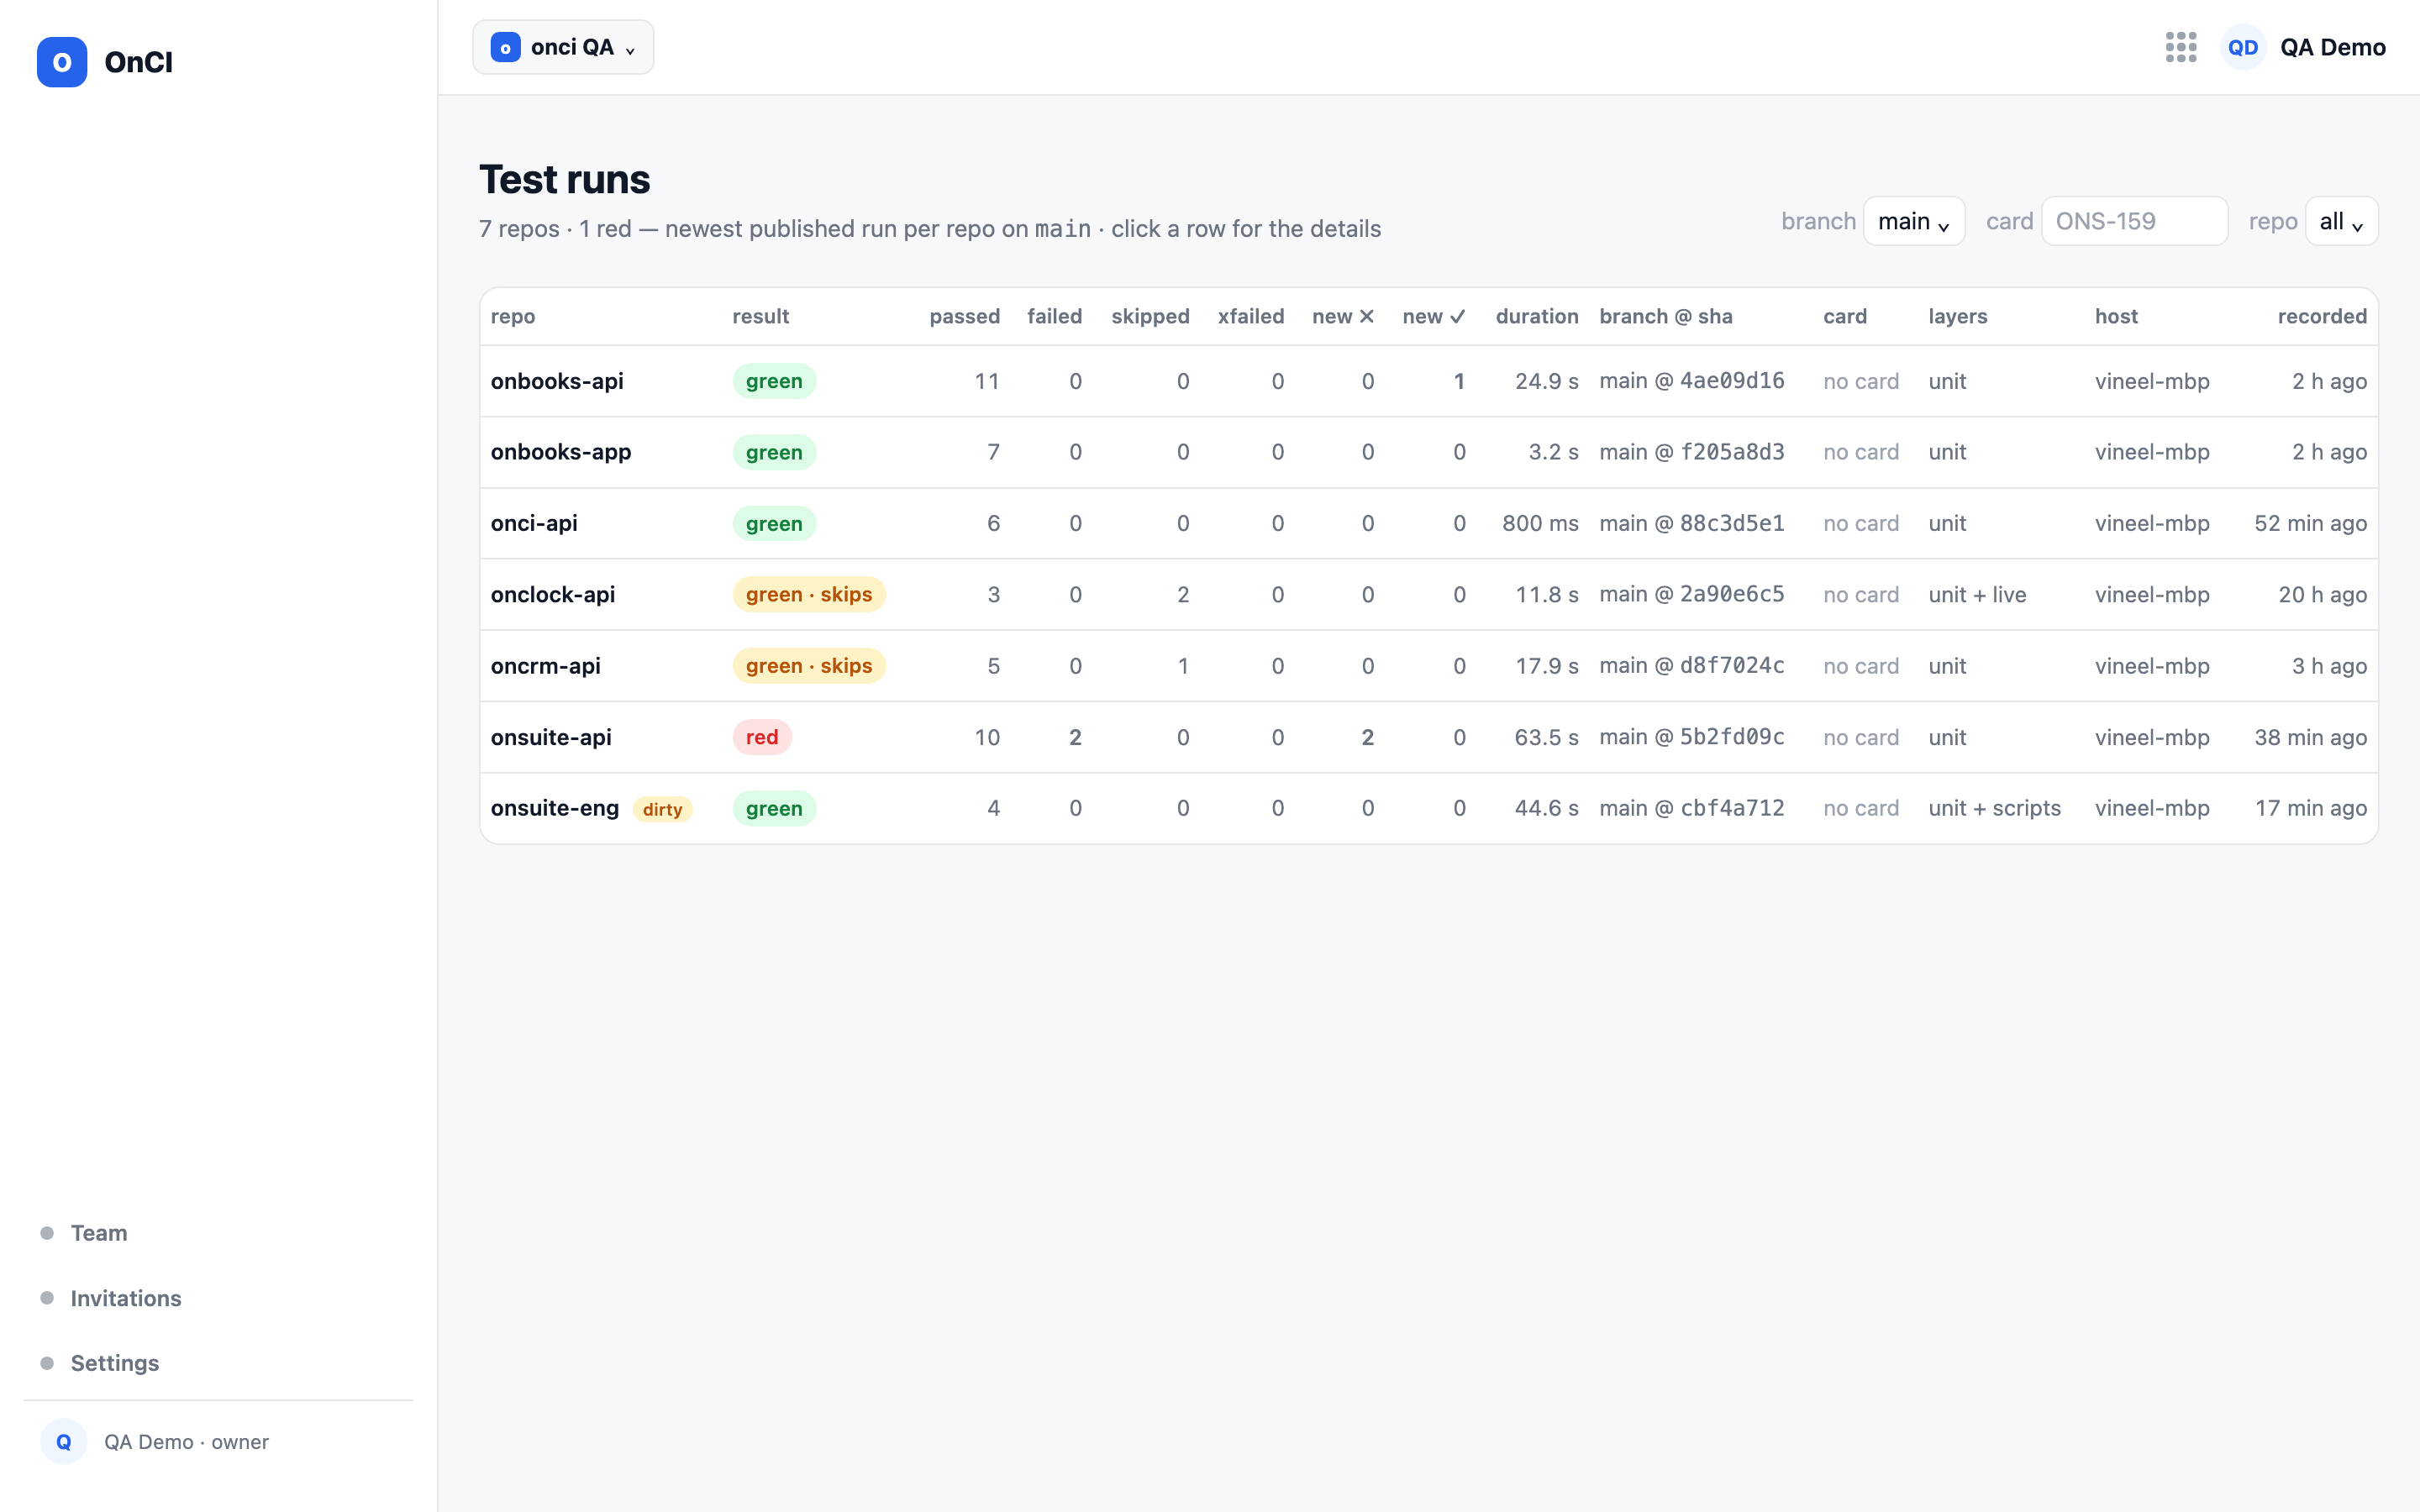Open the branch main dropdown

[1914, 221]
